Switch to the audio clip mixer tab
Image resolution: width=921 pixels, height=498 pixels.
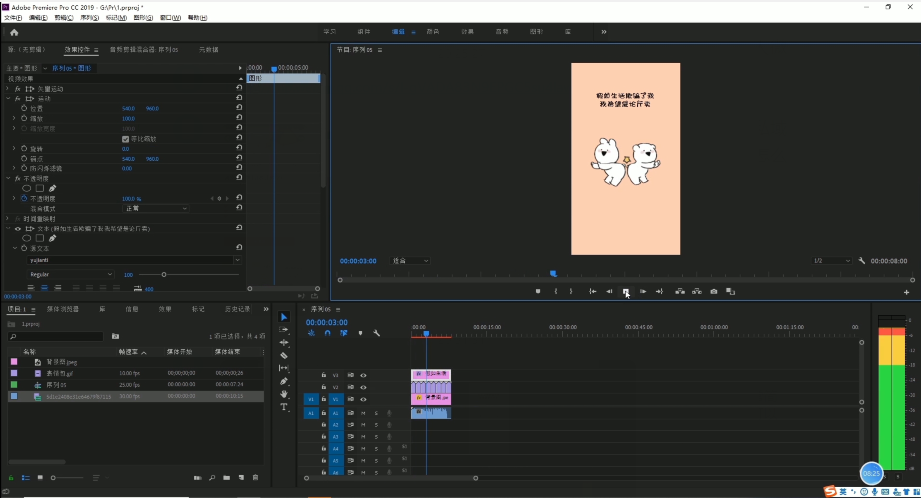[x=144, y=50]
